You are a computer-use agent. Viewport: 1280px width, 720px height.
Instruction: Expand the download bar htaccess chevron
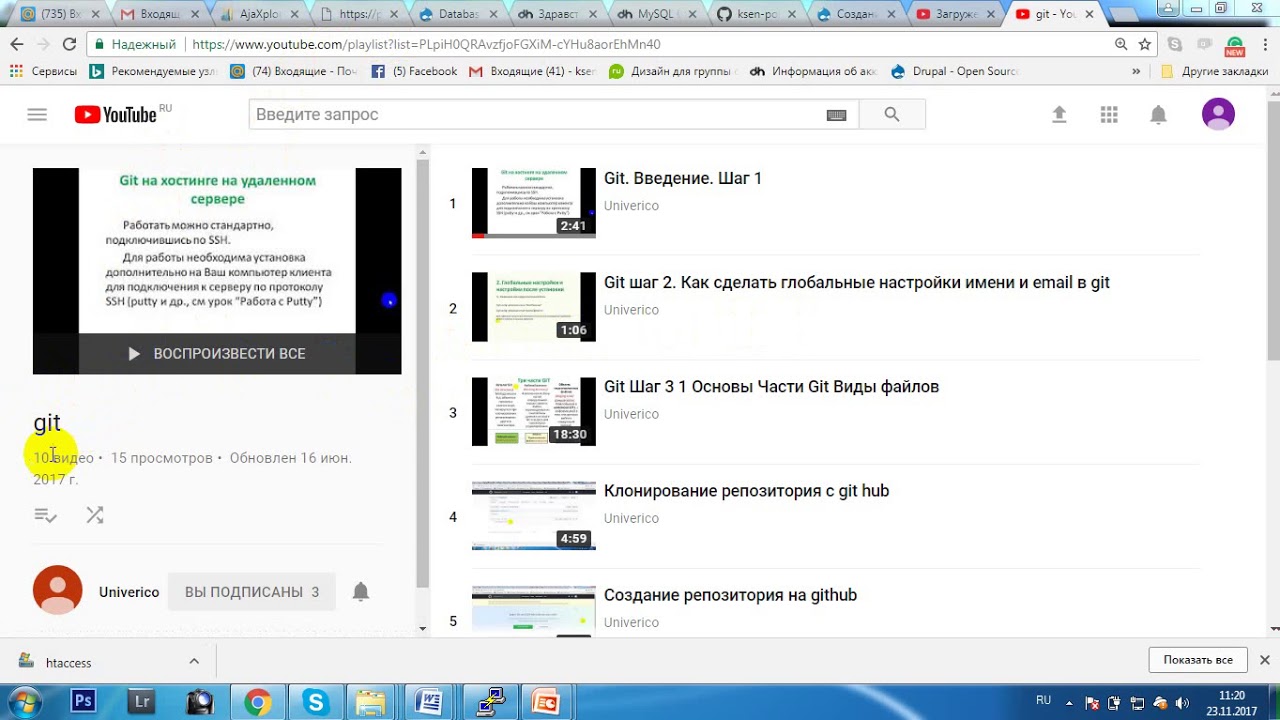click(x=194, y=661)
